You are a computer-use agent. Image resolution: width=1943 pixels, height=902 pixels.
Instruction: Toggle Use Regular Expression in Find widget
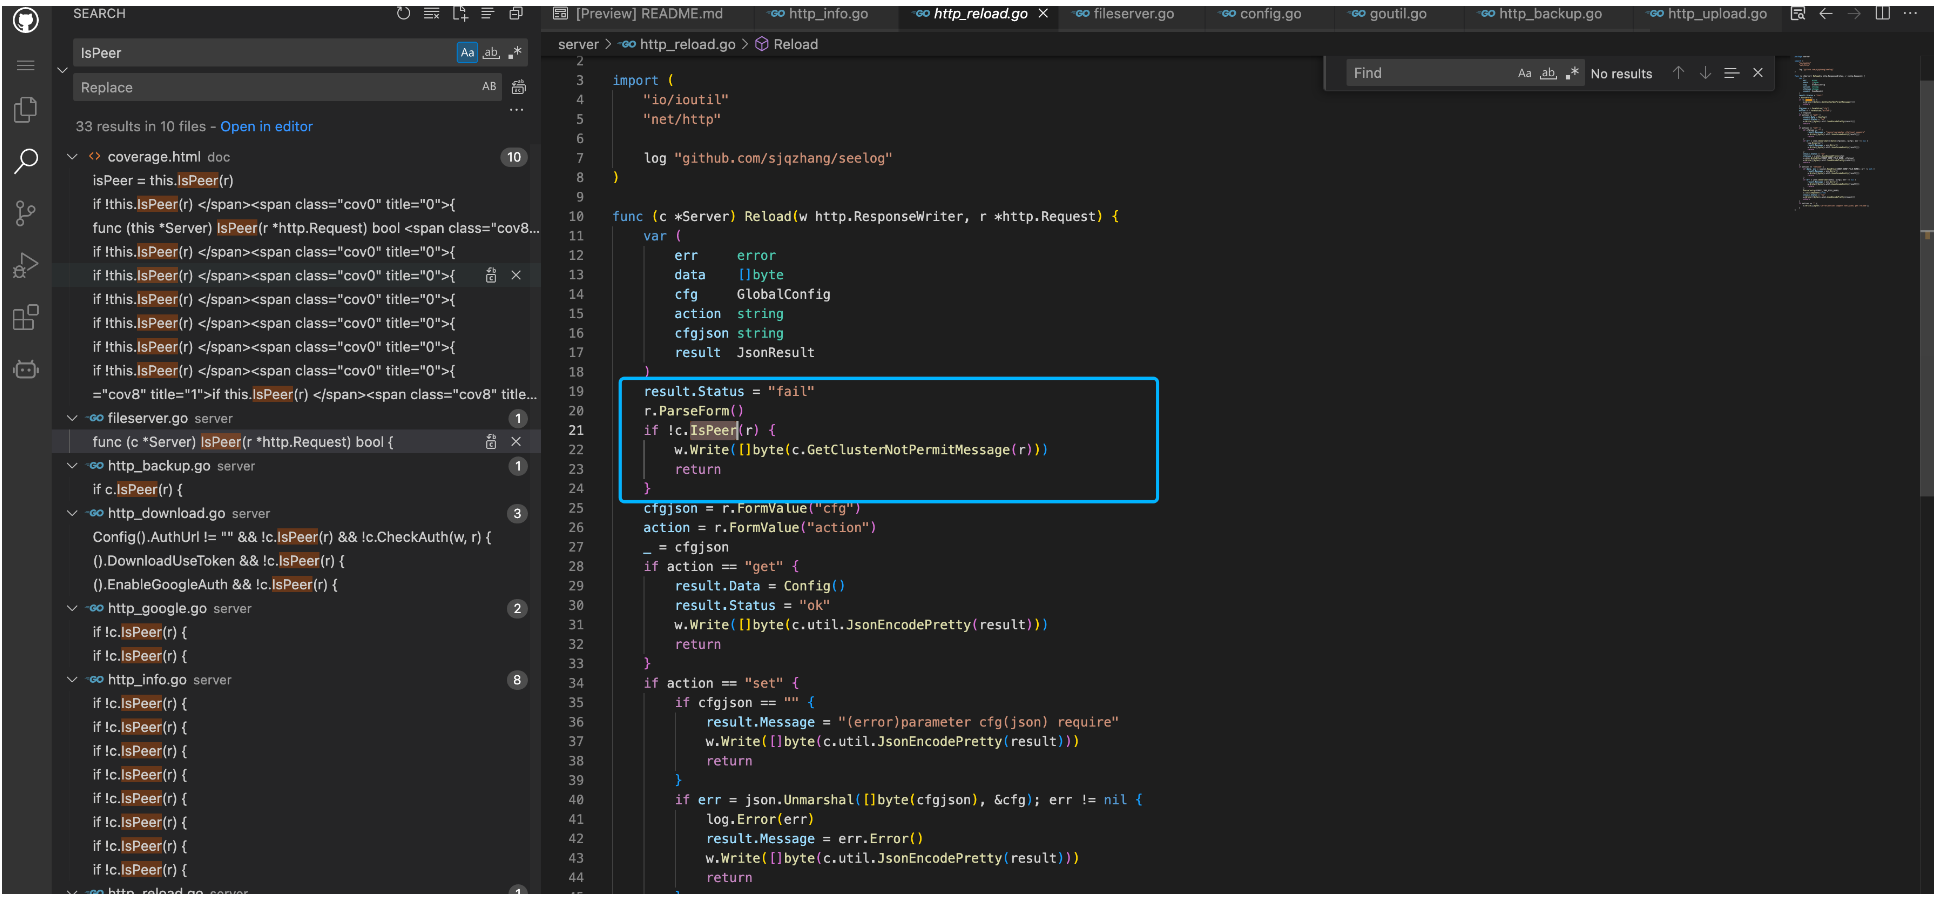tap(1572, 73)
